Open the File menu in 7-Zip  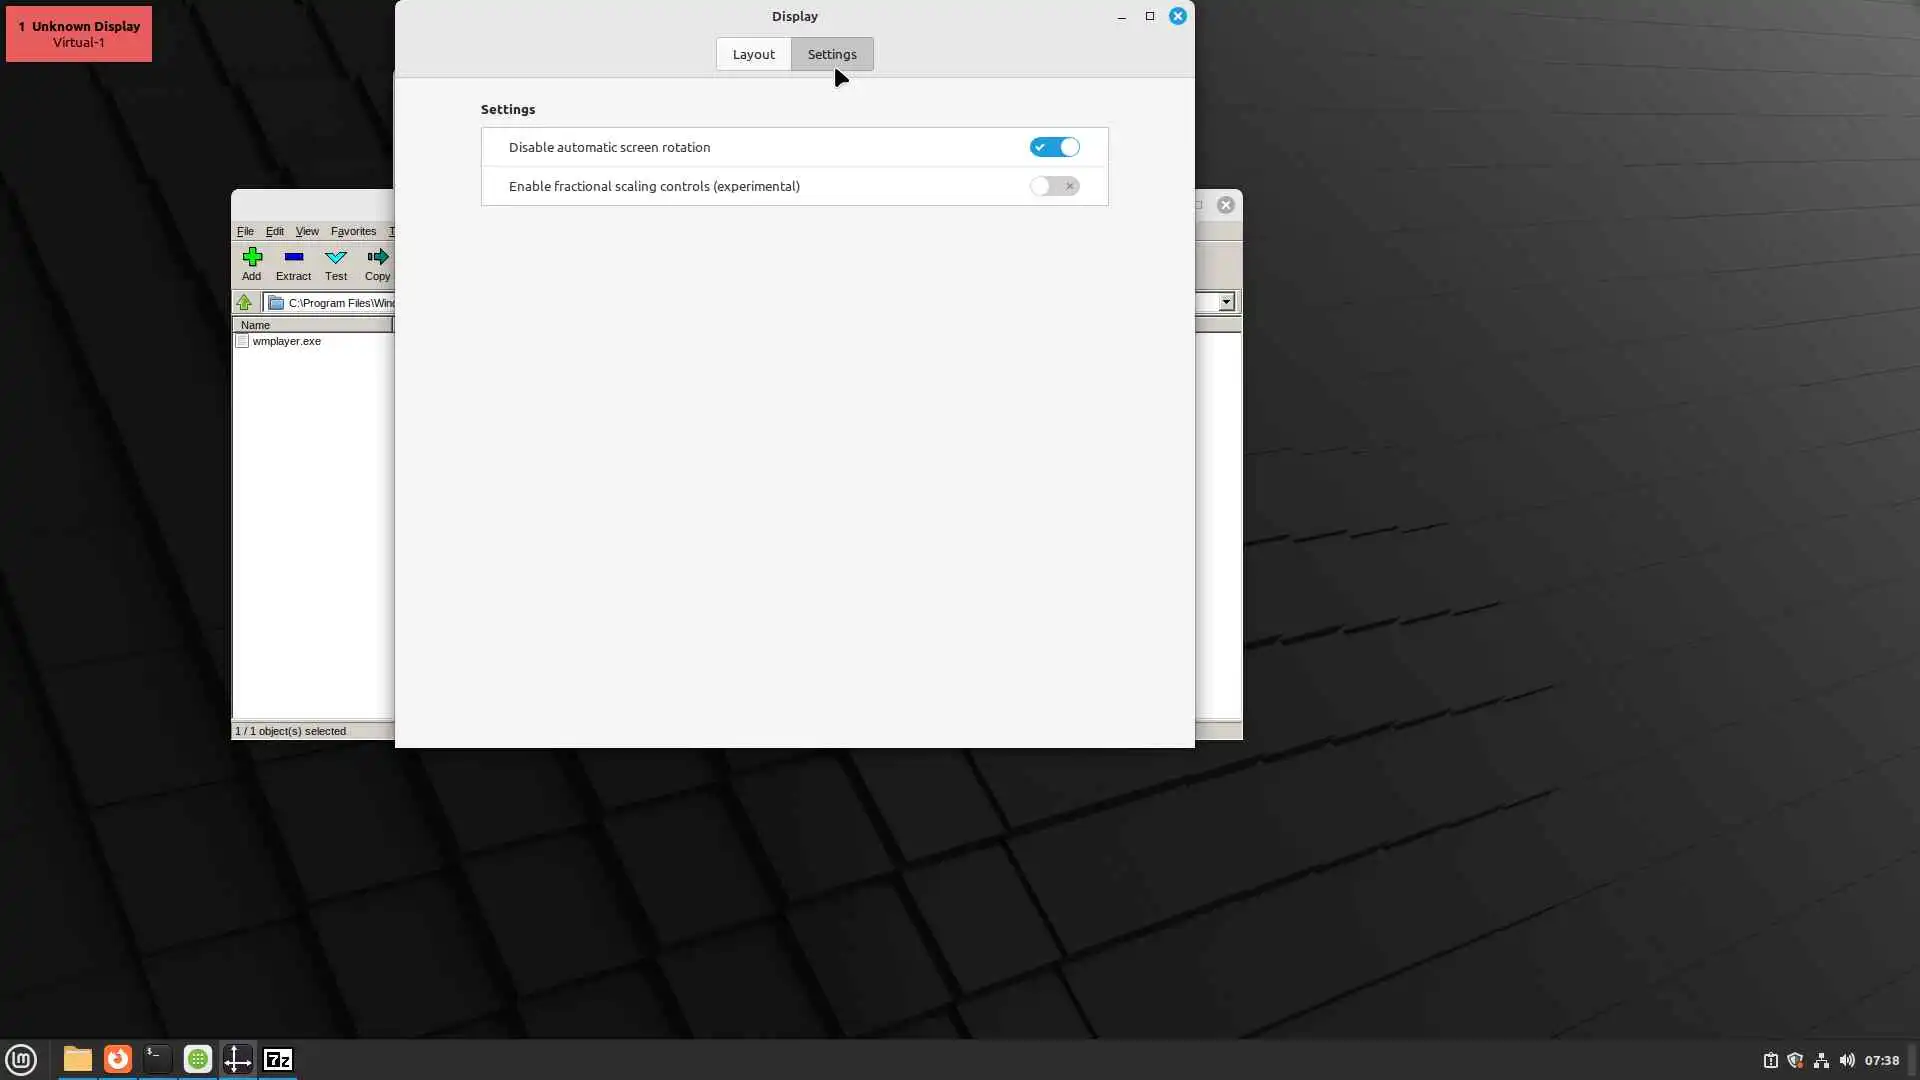(x=245, y=231)
